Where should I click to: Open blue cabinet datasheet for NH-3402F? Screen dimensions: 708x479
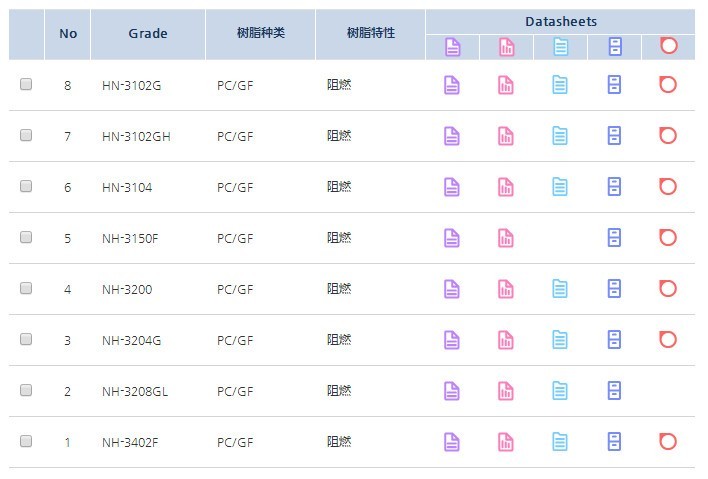point(614,442)
